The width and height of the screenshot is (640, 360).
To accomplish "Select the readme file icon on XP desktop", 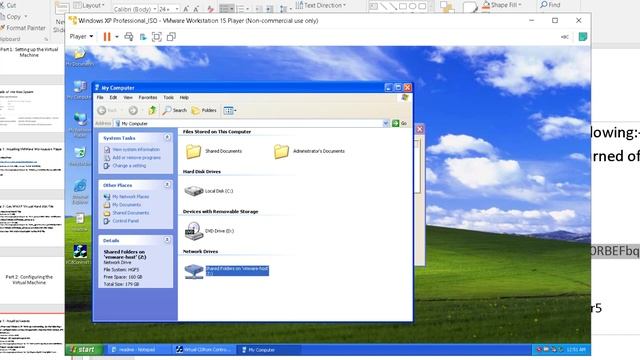I will click(x=80, y=222).
